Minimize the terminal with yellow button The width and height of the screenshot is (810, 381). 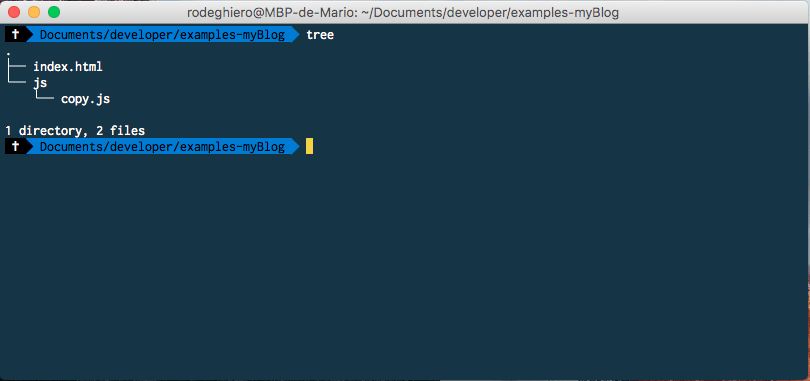coord(34,12)
